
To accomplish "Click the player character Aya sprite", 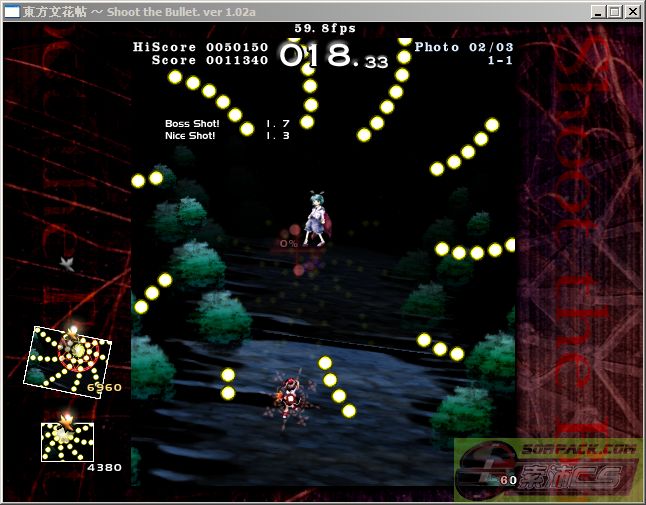I will click(290, 398).
